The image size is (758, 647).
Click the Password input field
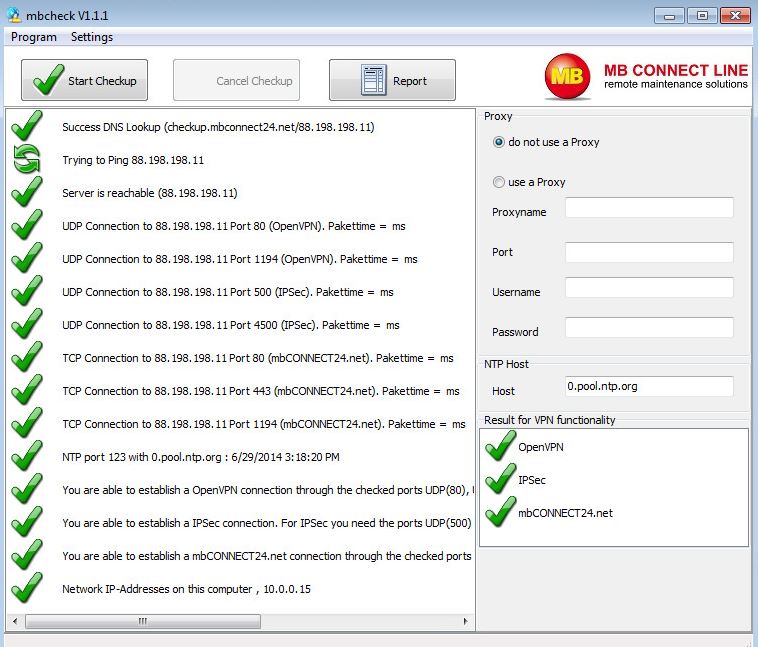649,327
